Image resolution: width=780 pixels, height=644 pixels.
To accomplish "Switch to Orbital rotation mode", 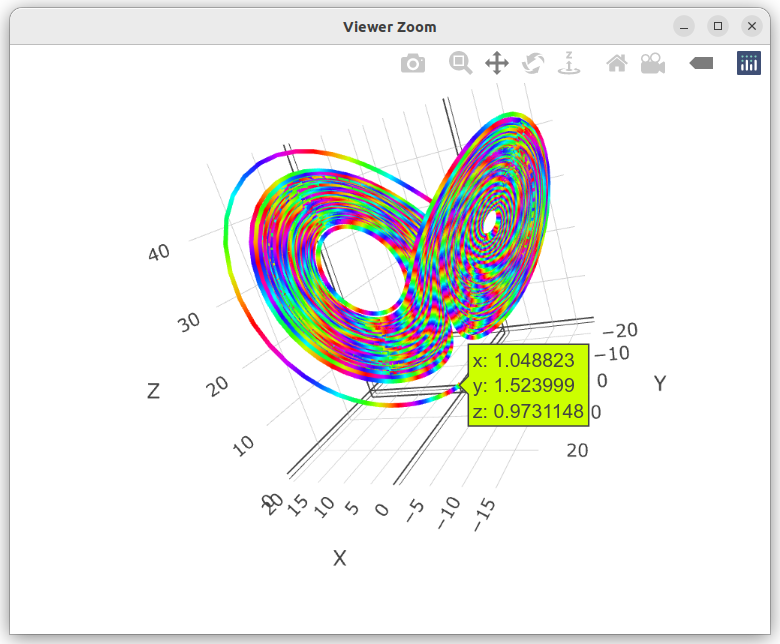I will [x=533, y=64].
